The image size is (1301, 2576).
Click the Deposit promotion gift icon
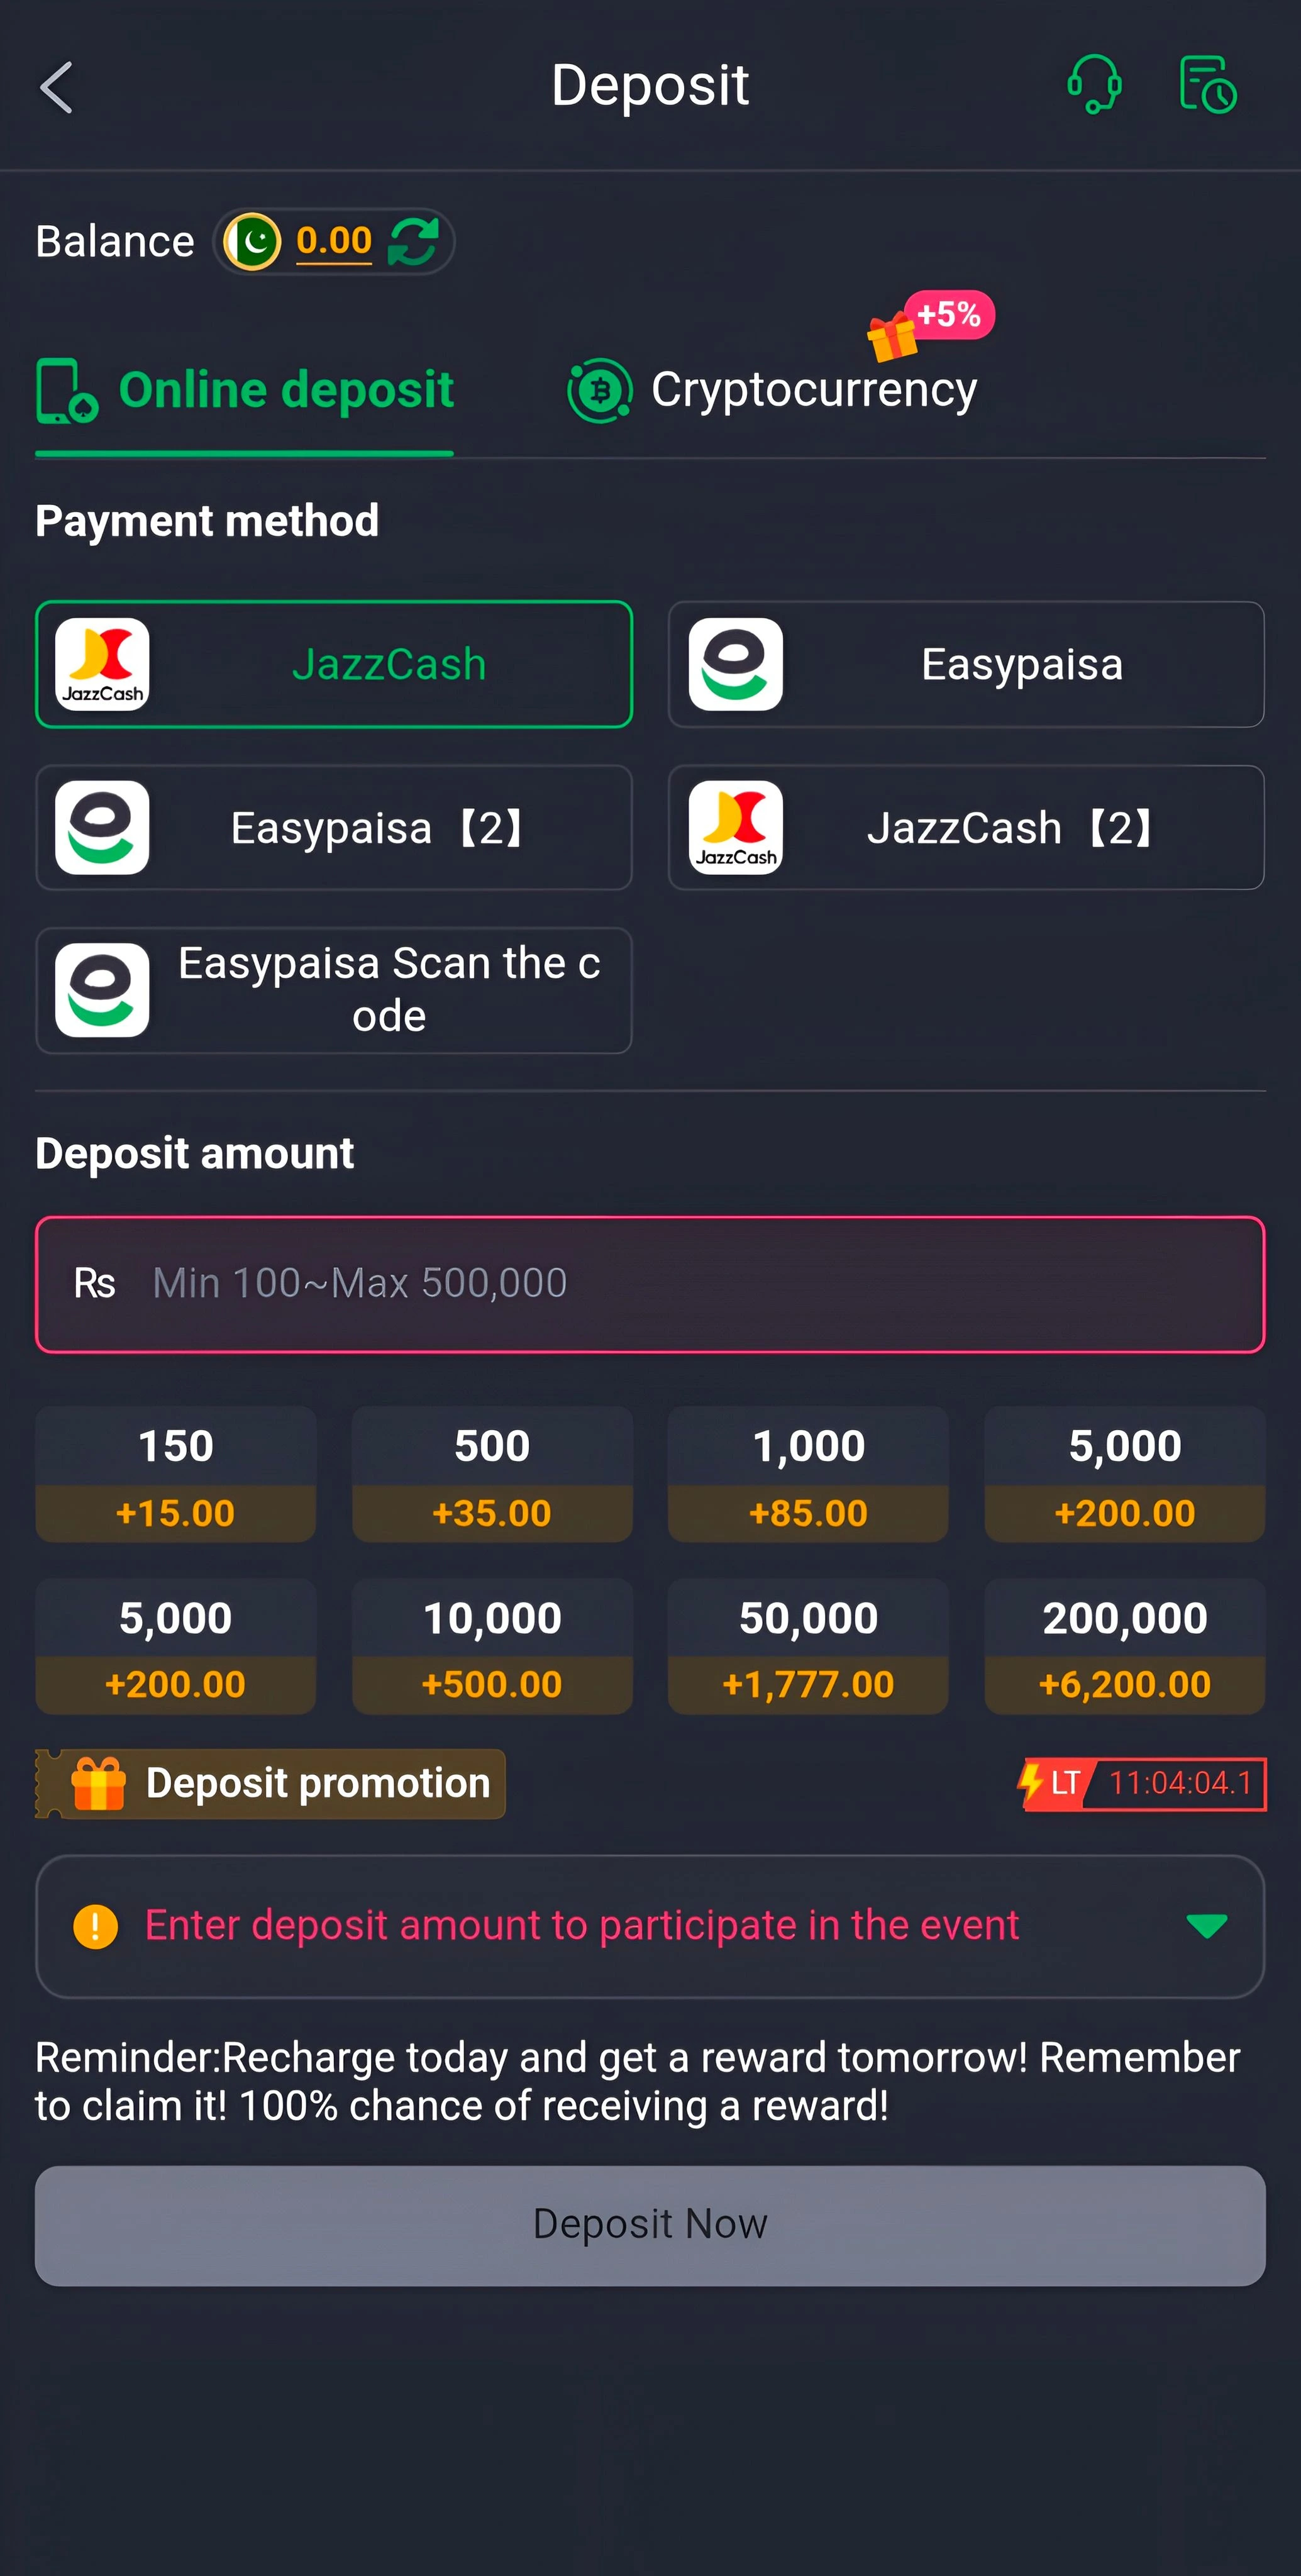click(x=98, y=1783)
